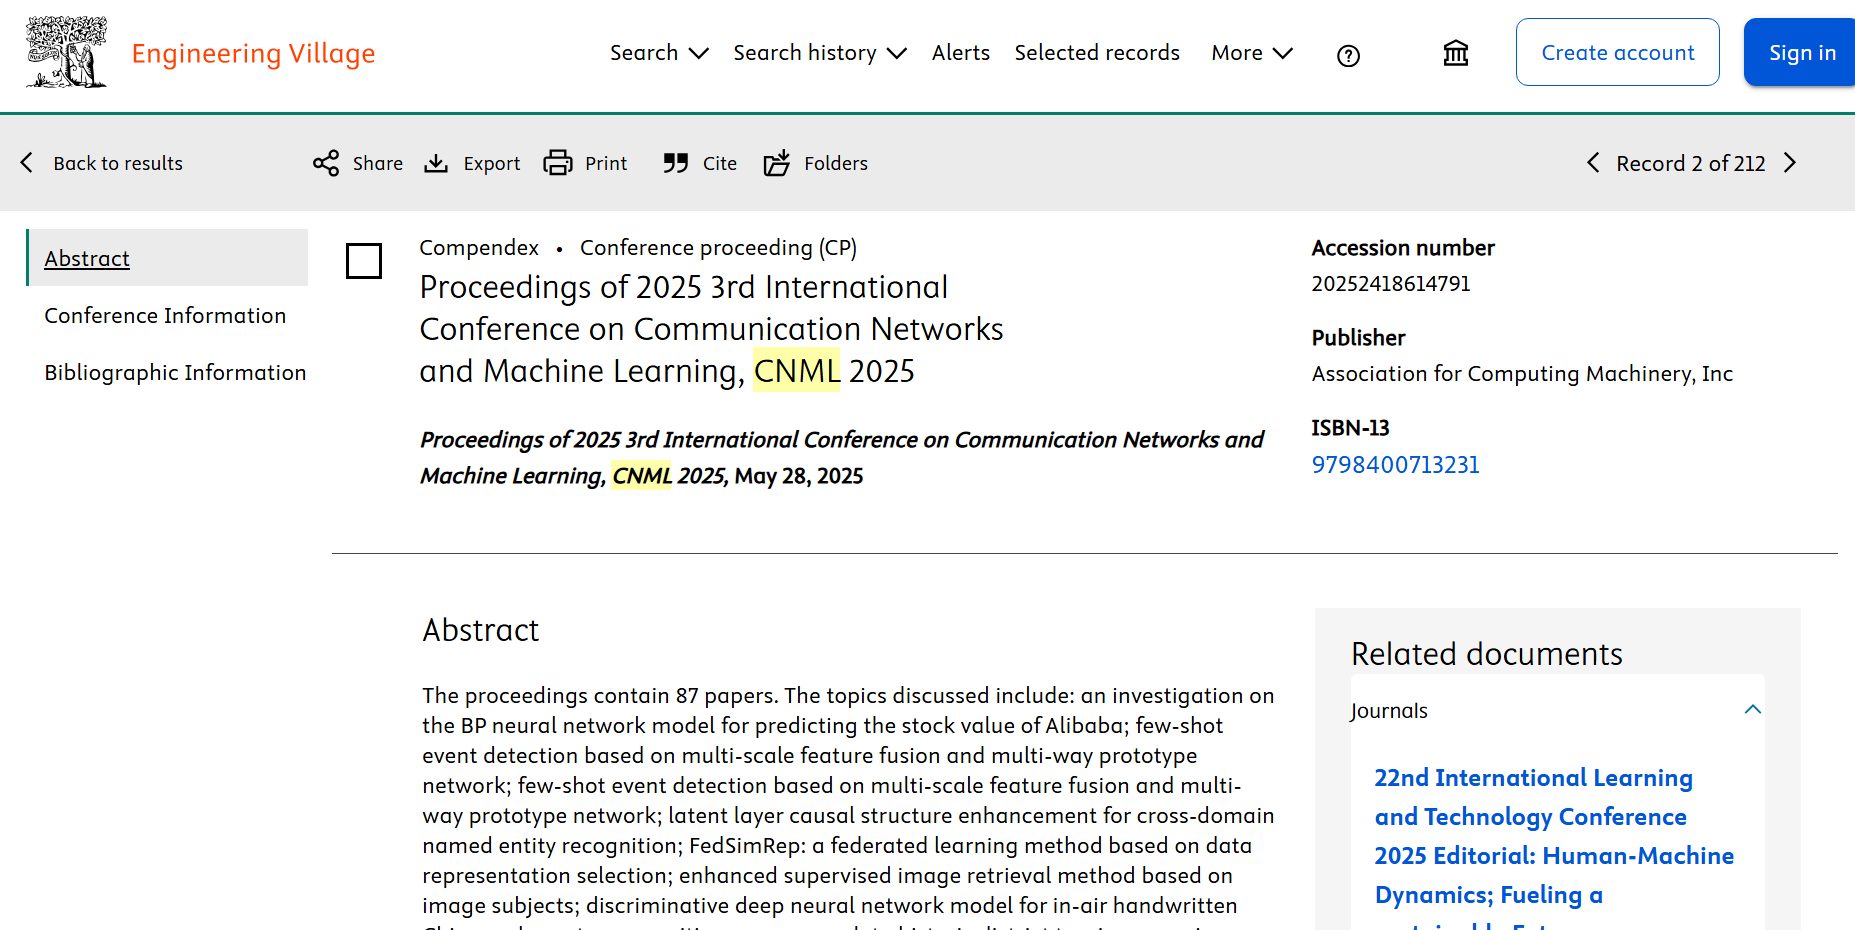Check the record selection checkbox
The height and width of the screenshot is (930, 1855).
point(364,261)
